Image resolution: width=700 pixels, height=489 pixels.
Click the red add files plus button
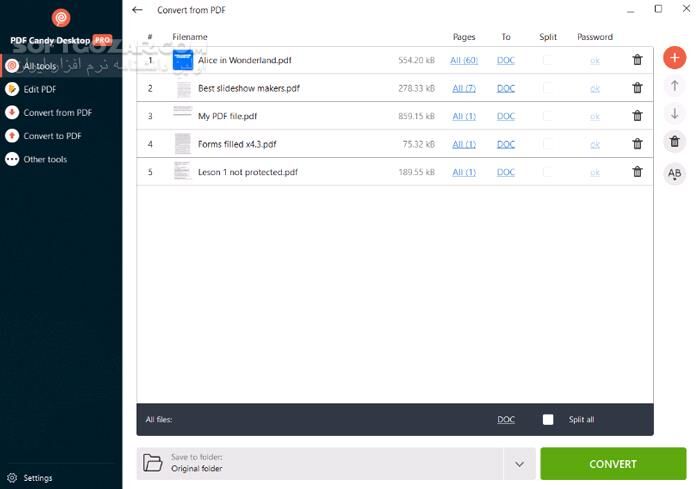675,58
